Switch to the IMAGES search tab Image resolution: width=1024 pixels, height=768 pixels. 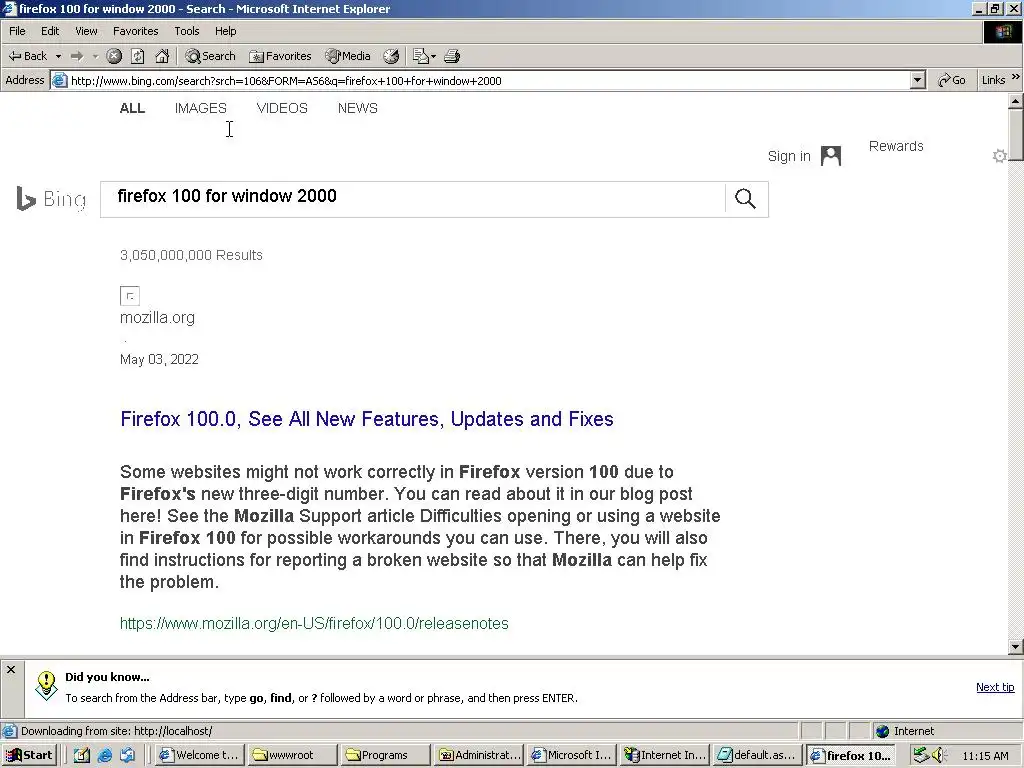(200, 108)
